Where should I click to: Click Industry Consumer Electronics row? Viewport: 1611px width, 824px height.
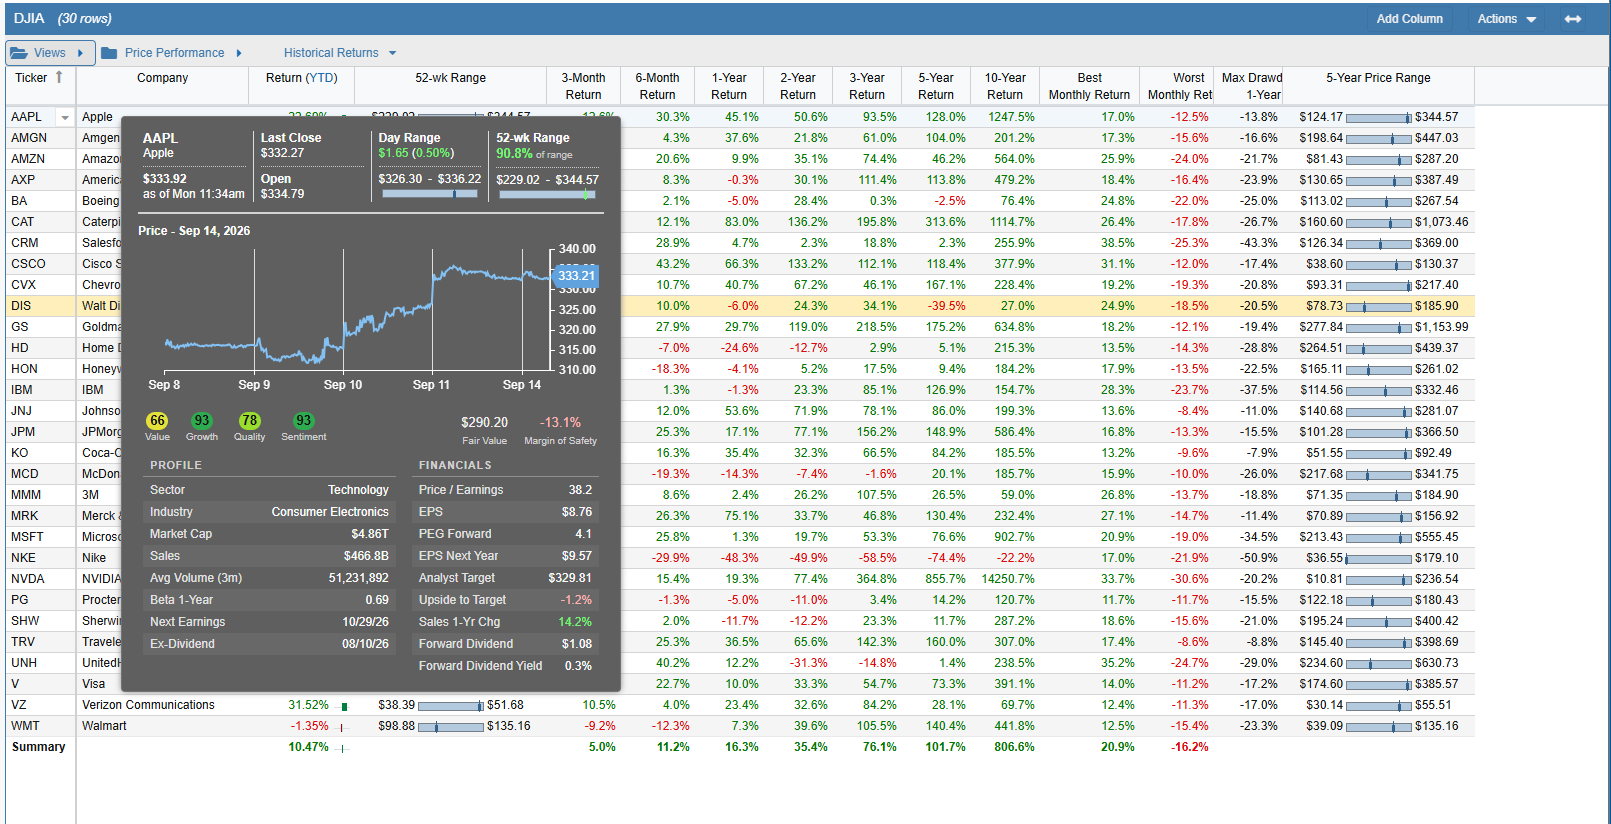pyautogui.click(x=269, y=512)
